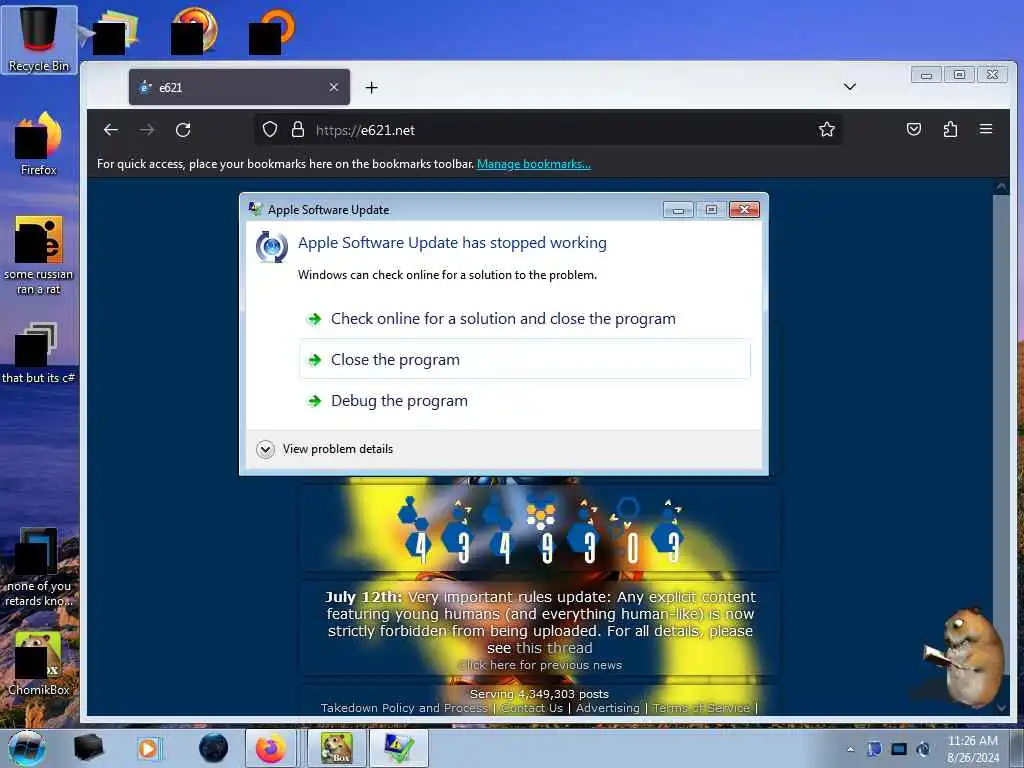The width and height of the screenshot is (1024, 768).
Task: Open the 'none of you' desktop icon
Action: (39, 567)
